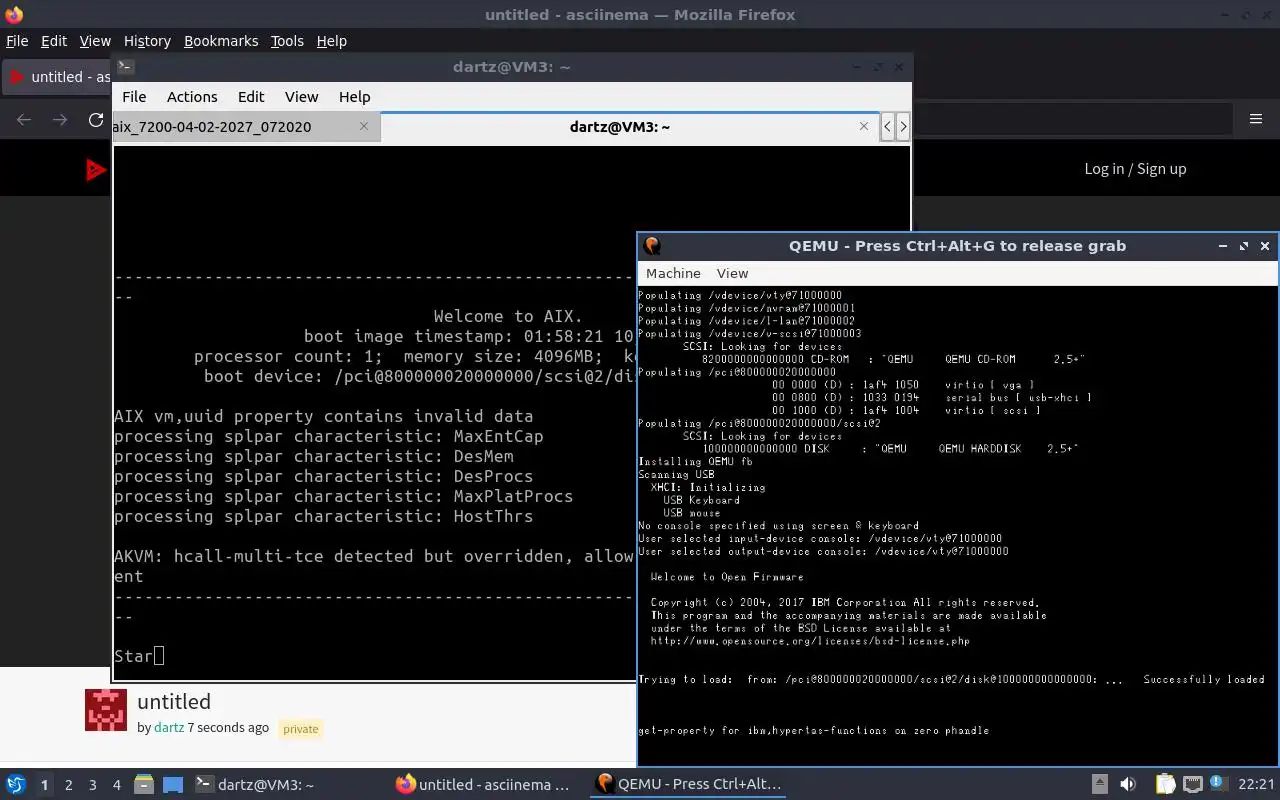Click the notification tray icon with badge
Viewport: 1280px width, 800px height.
pyautogui.click(x=1219, y=785)
